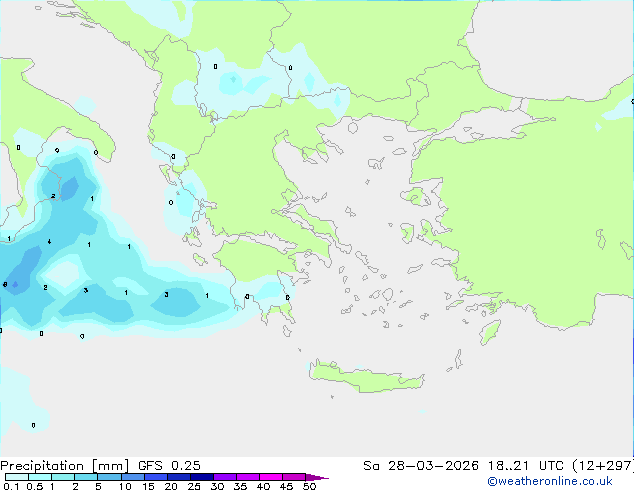
Task: Click the "20" legend tick label
Action: [171, 486]
